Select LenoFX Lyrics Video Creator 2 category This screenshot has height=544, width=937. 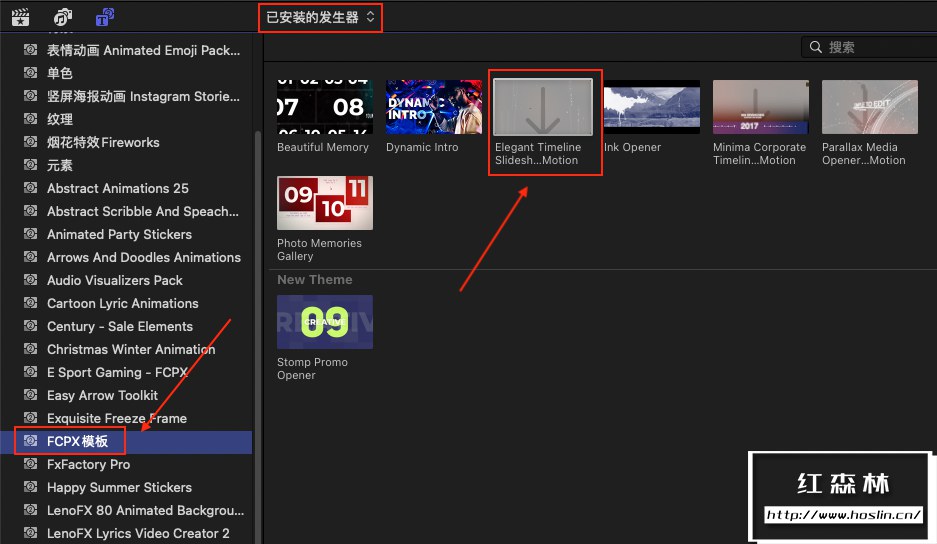126,533
